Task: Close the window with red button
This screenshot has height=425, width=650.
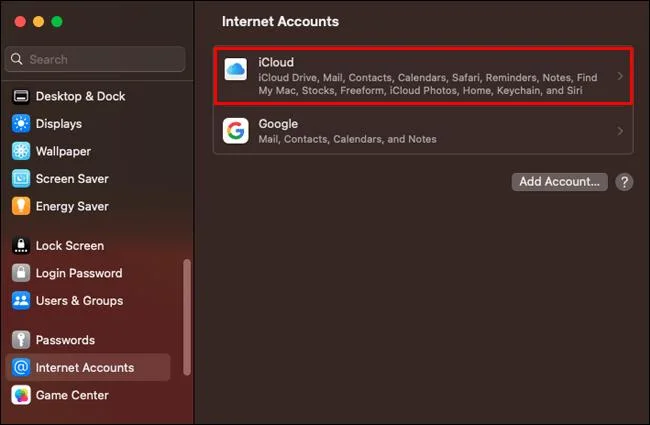Action: 20,22
